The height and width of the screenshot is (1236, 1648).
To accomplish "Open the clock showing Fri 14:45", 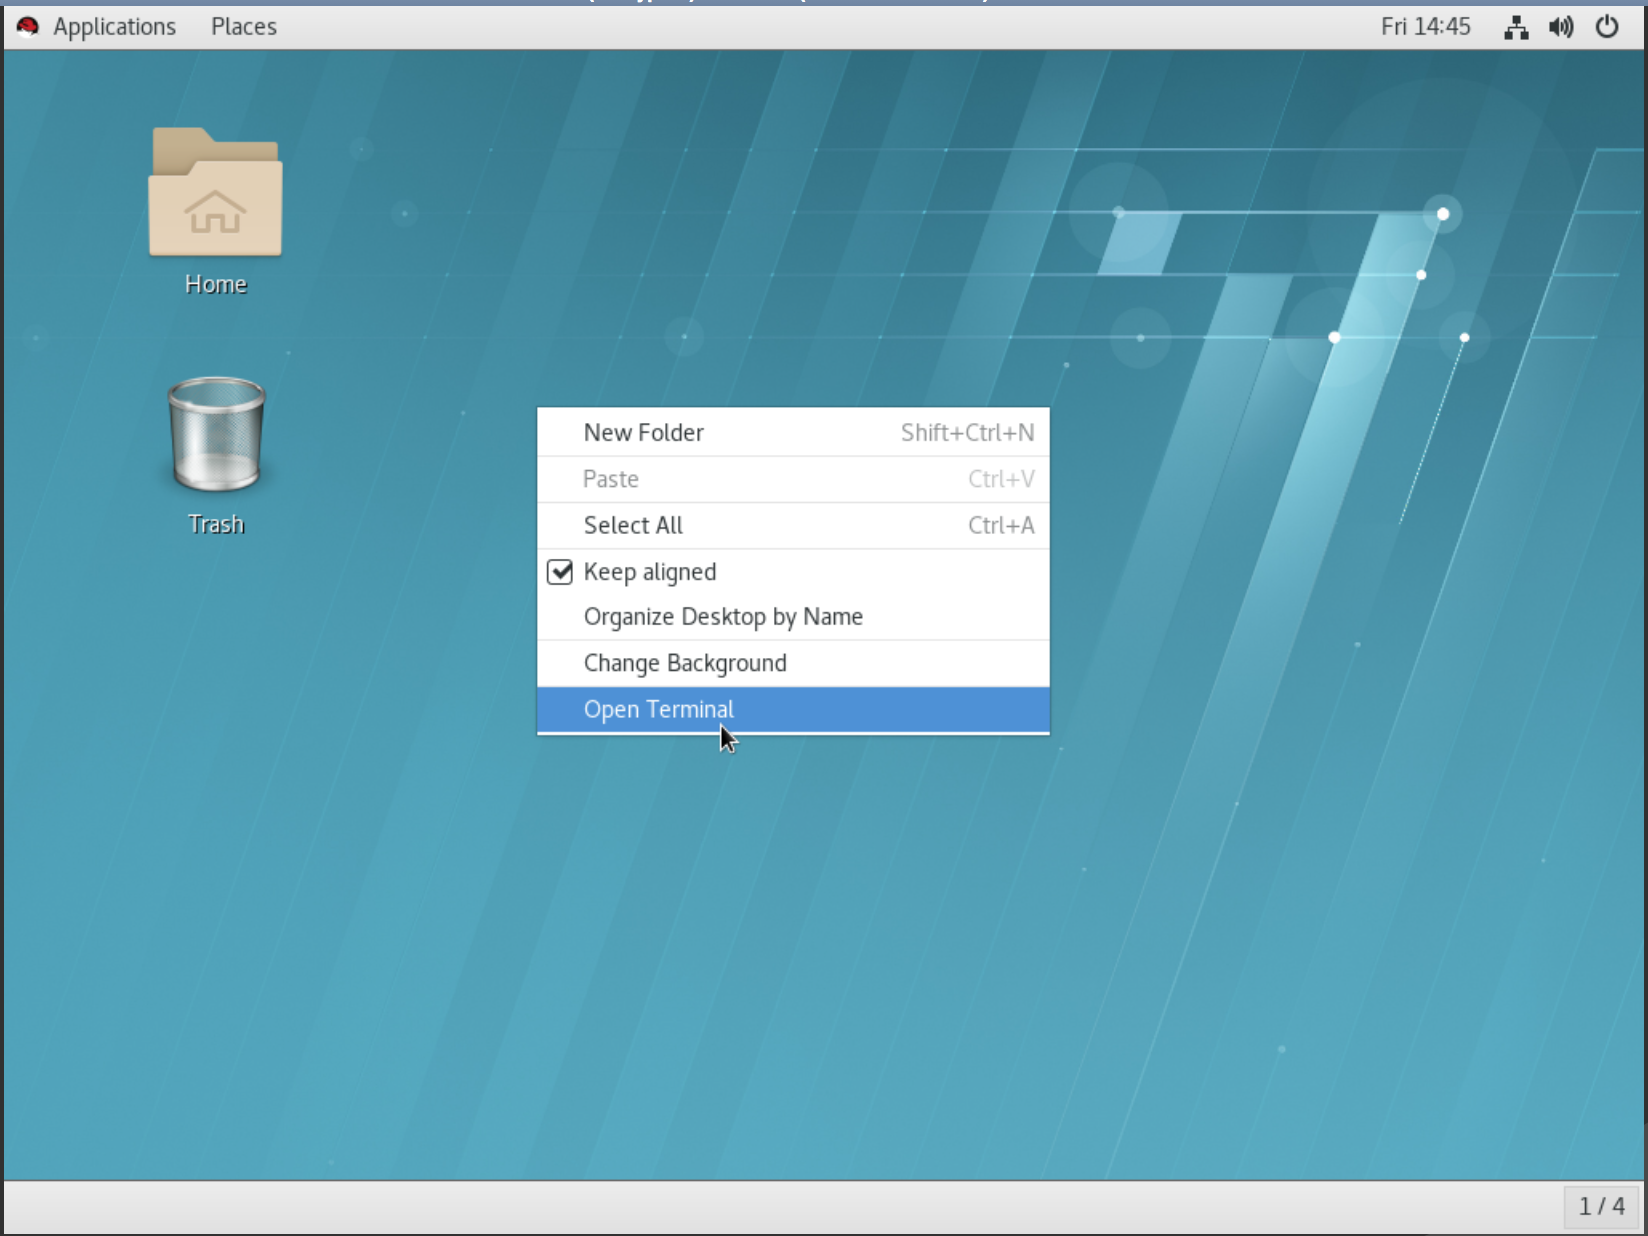I will pyautogui.click(x=1425, y=27).
